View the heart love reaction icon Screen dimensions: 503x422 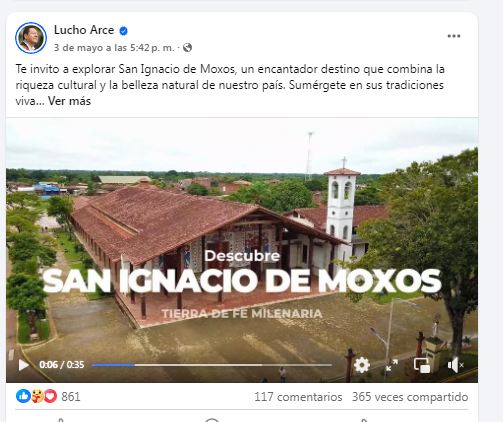click(50, 396)
